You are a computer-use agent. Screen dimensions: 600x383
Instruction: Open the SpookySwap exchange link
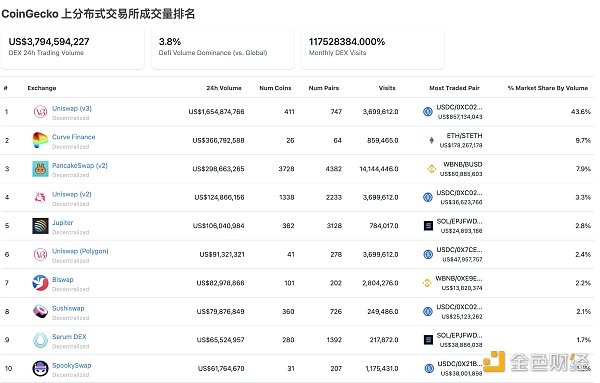[x=72, y=365]
